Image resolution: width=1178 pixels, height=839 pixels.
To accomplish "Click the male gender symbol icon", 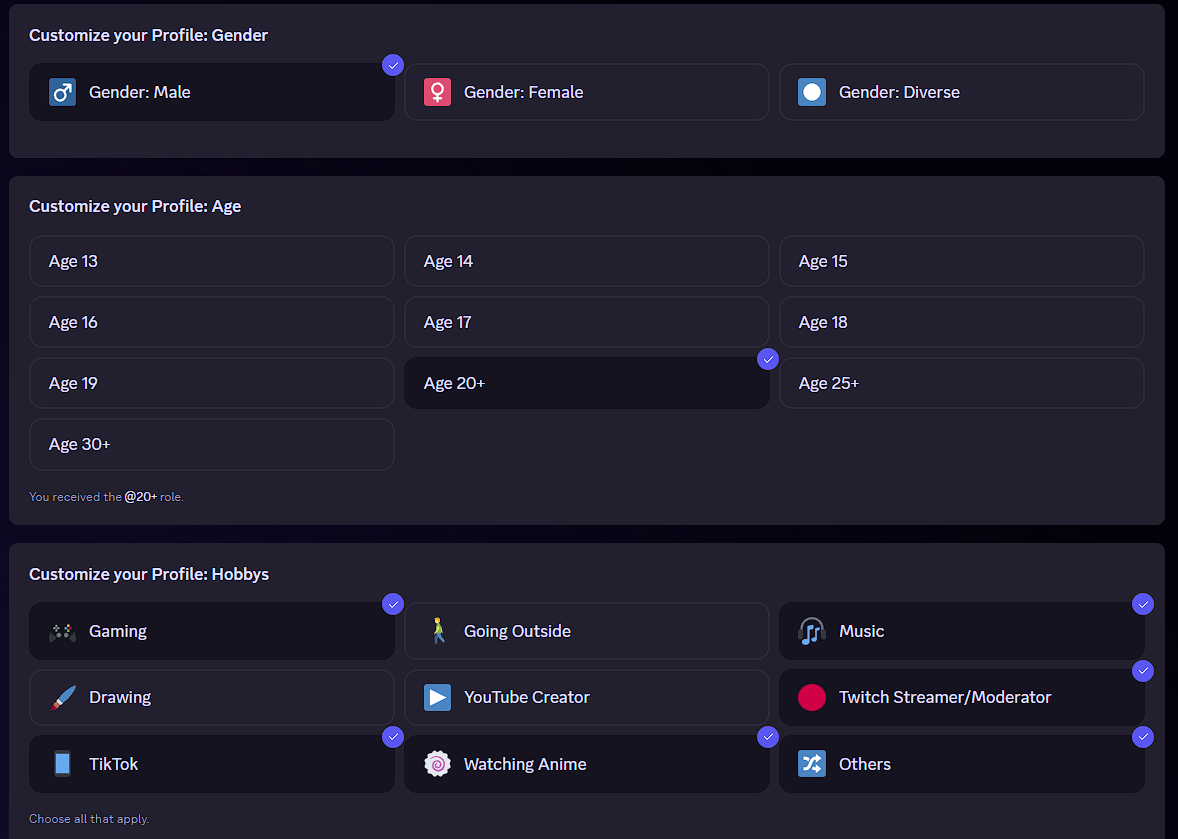I will [61, 91].
